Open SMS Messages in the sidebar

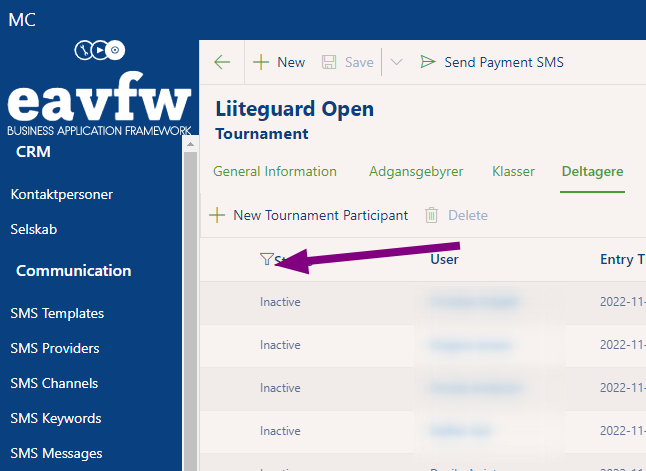click(56, 454)
